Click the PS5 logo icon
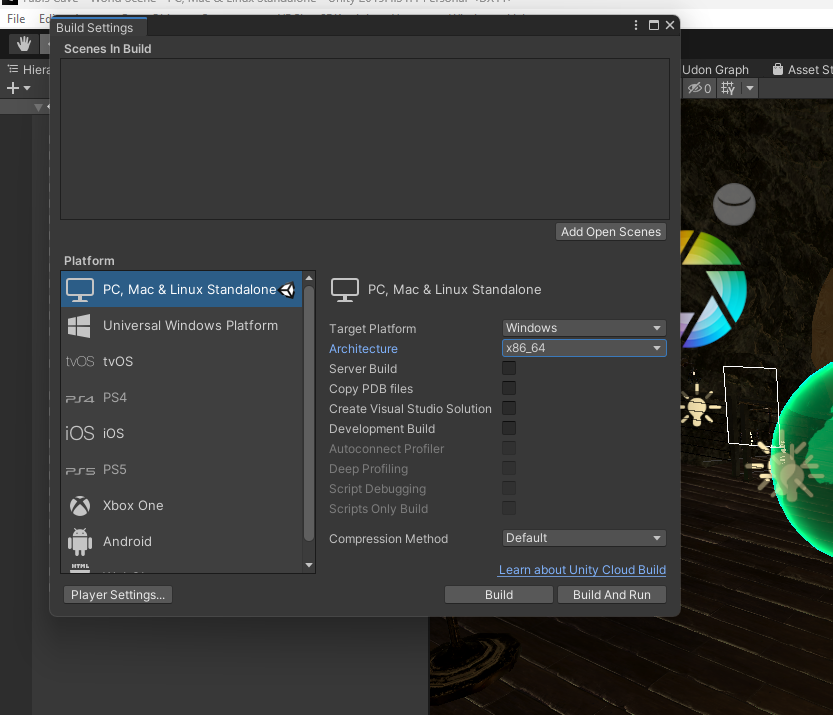The image size is (833, 715). 80,471
